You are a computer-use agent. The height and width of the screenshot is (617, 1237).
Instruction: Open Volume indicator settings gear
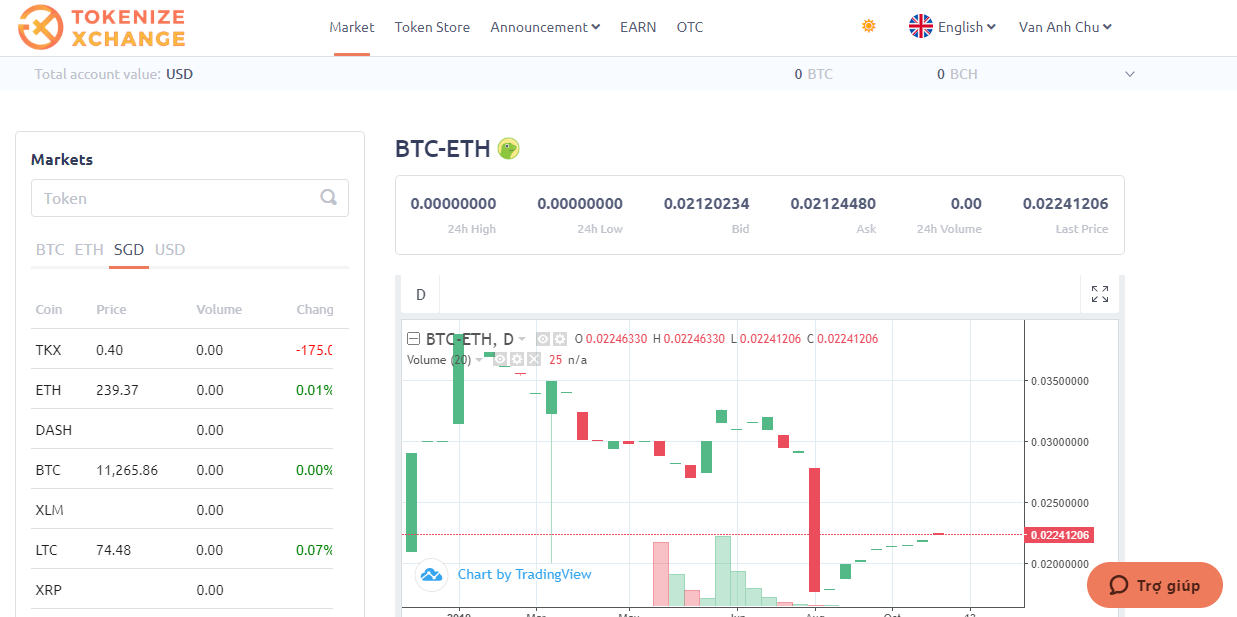point(517,359)
